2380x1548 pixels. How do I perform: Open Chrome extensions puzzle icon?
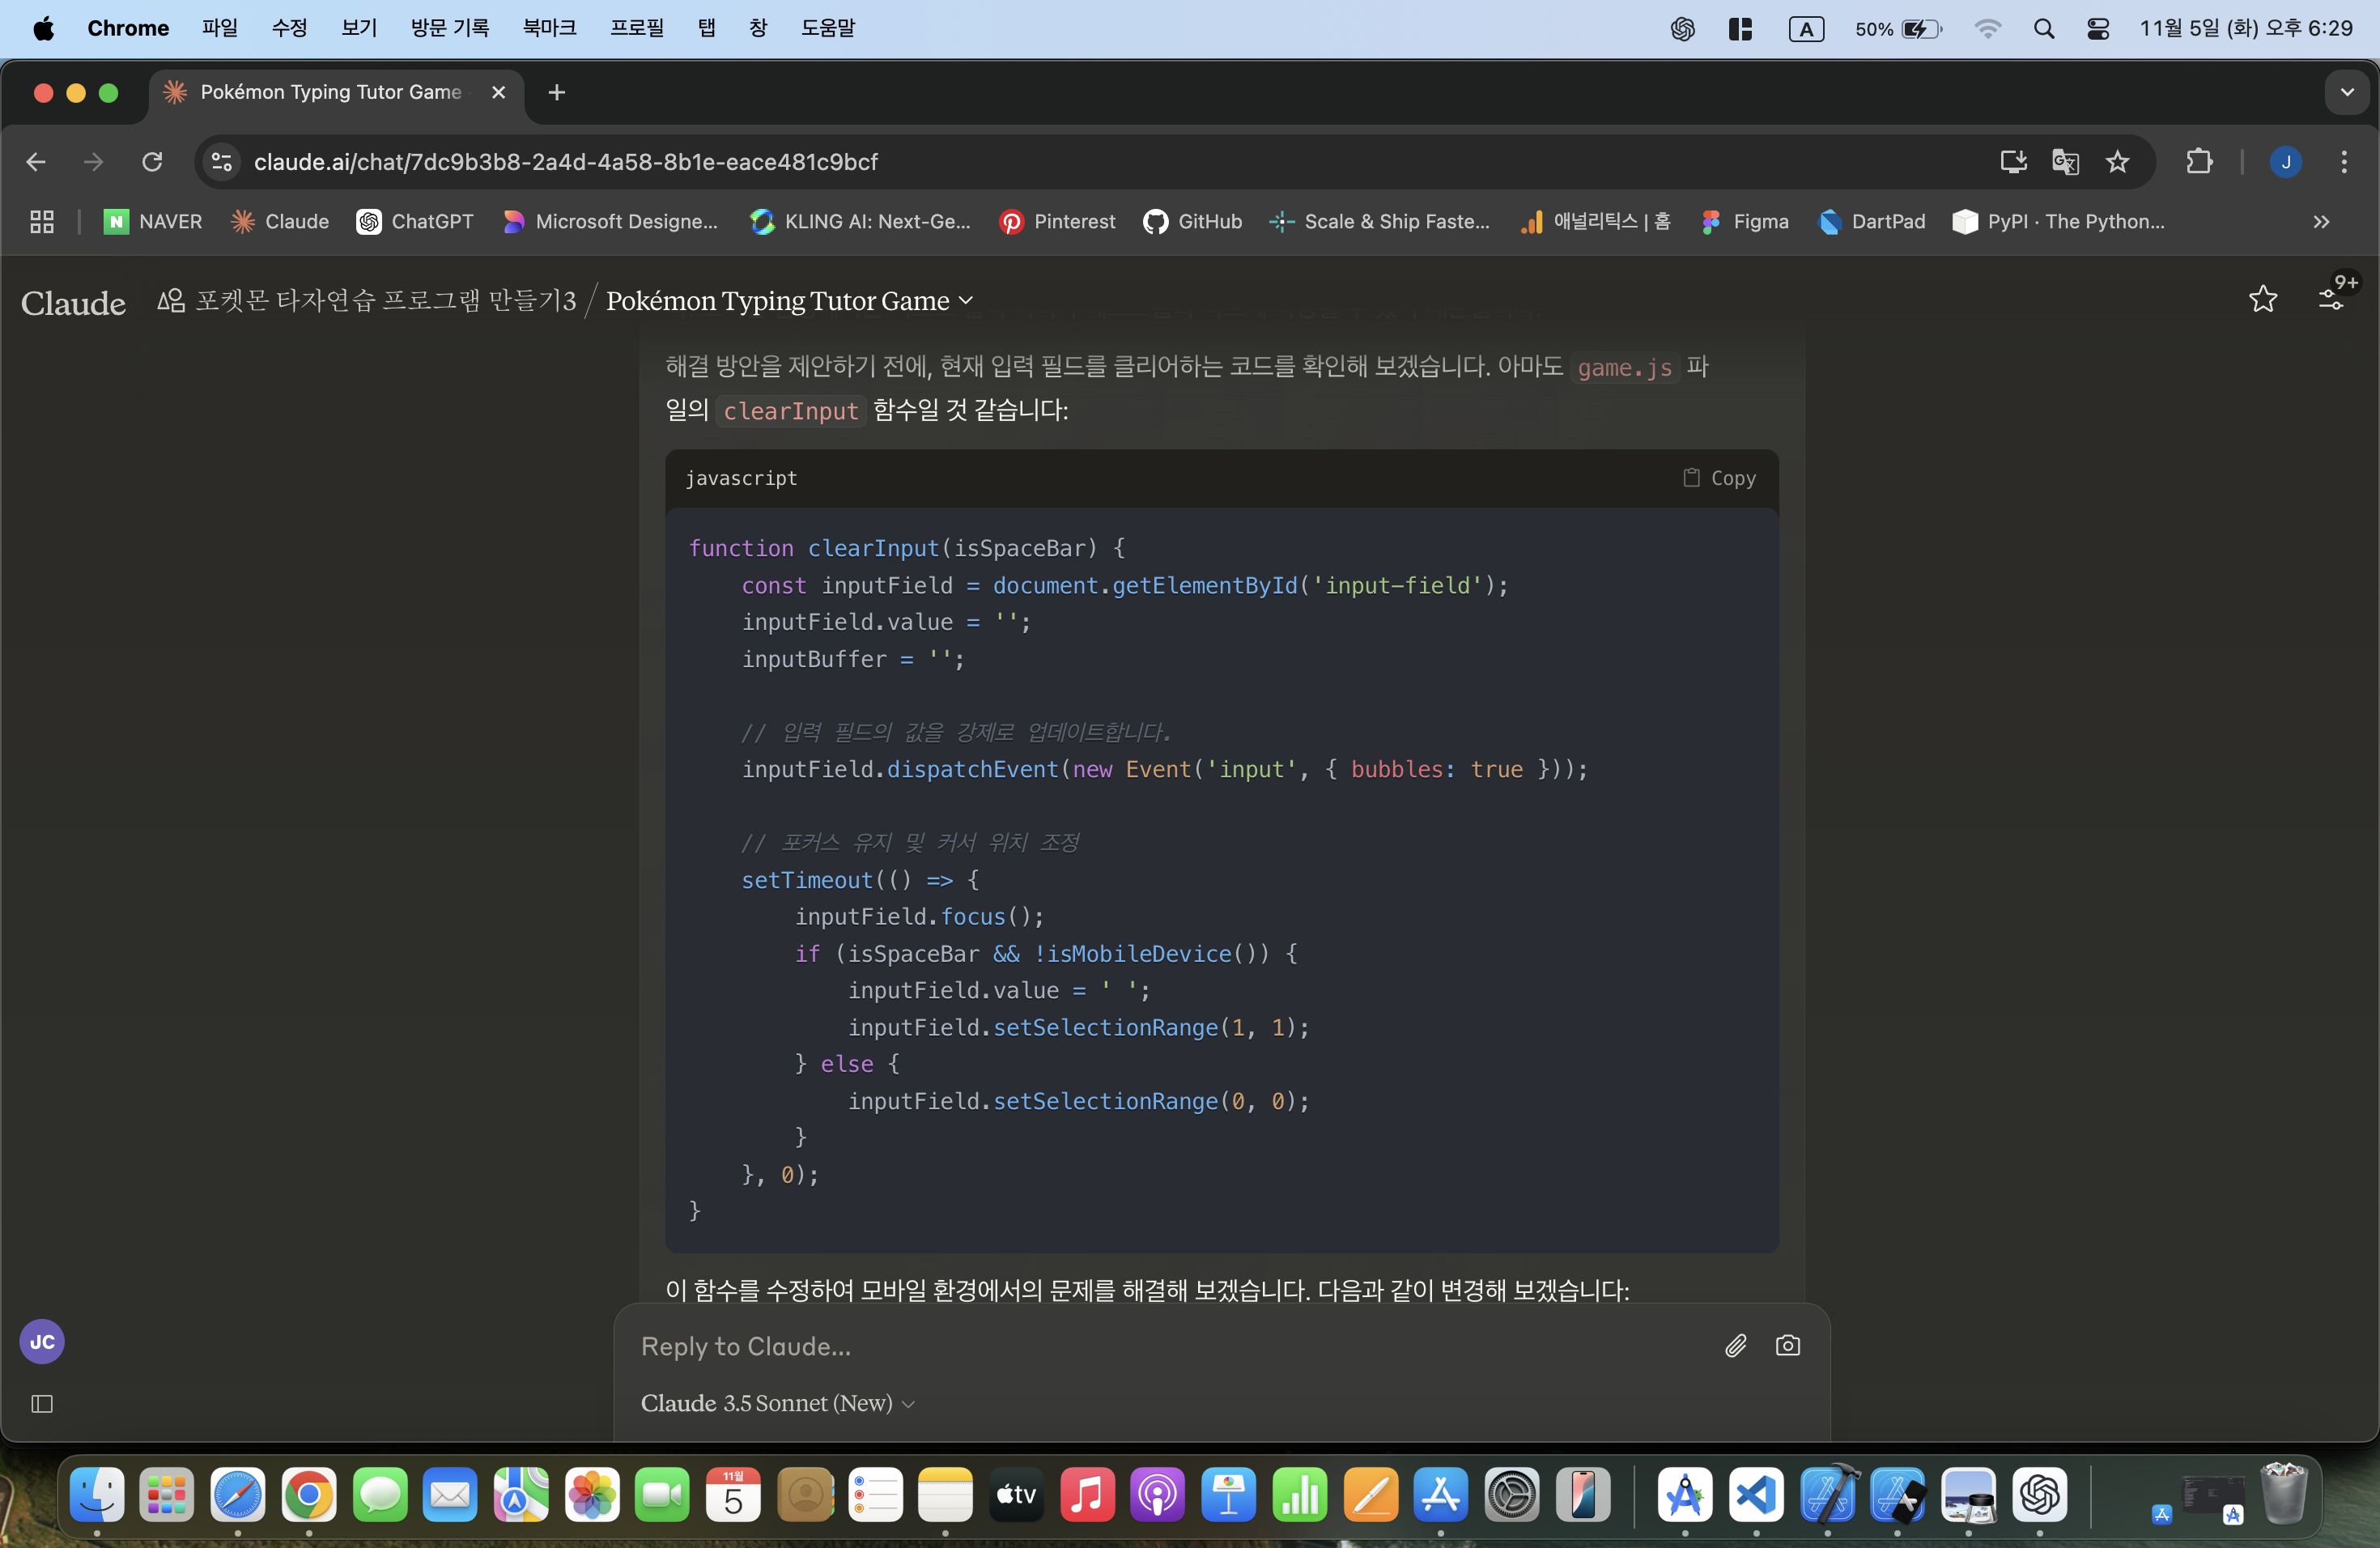pos(2199,162)
